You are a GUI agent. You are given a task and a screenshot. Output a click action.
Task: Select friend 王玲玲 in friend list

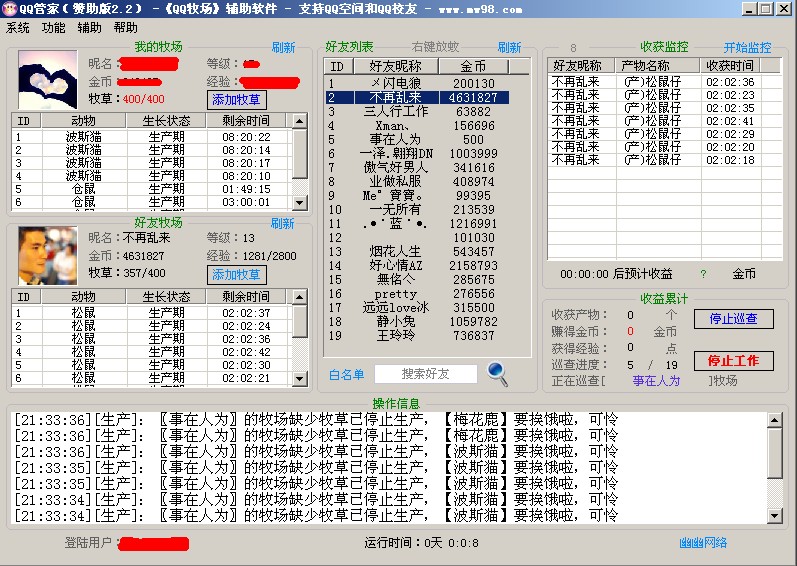click(x=417, y=335)
